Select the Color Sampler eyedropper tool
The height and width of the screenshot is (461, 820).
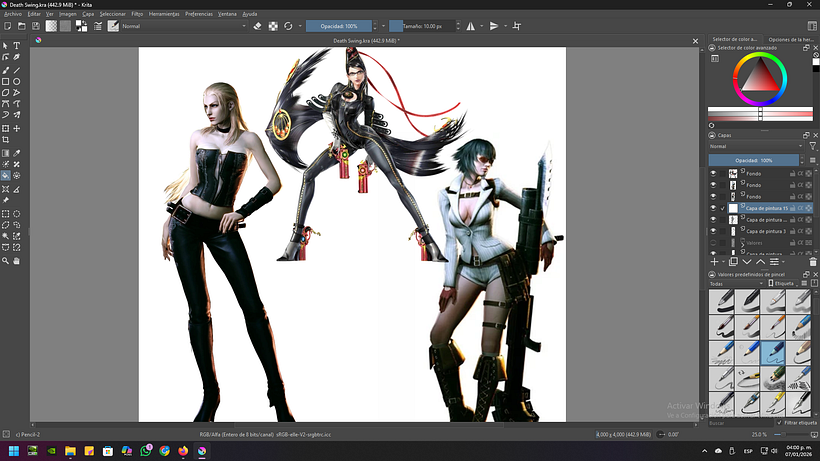pos(17,153)
